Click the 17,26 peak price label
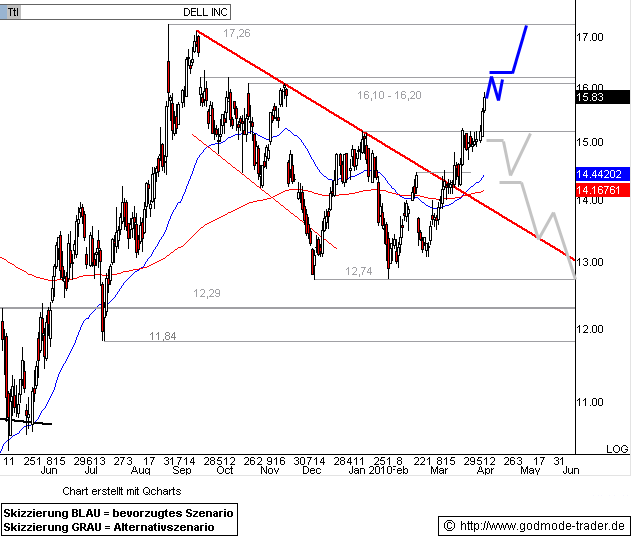 [x=237, y=33]
